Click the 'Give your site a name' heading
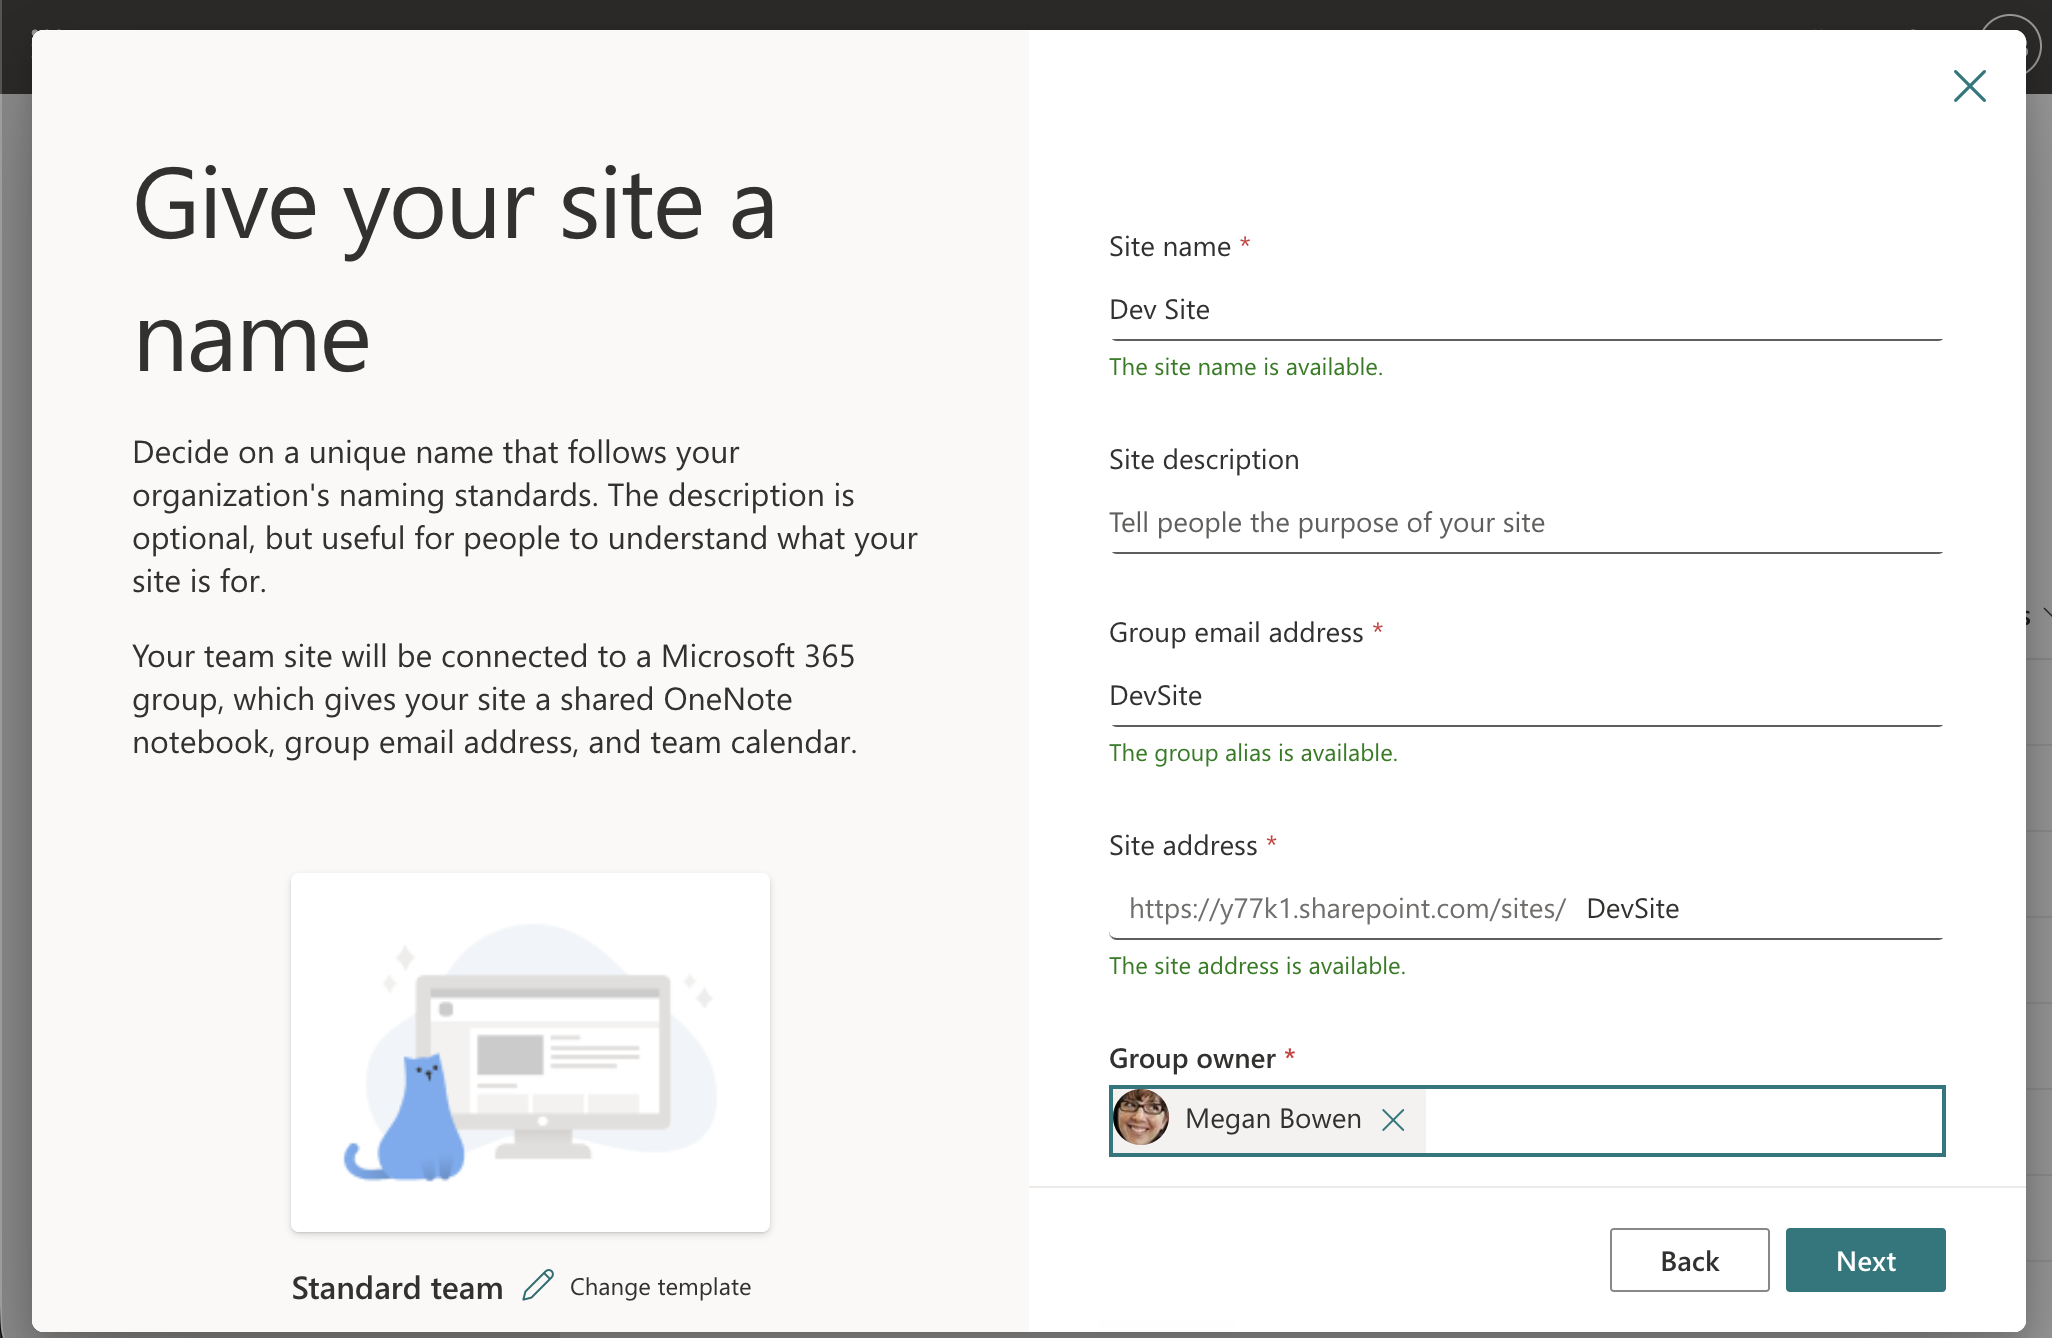This screenshot has width=2052, height=1338. point(455,271)
